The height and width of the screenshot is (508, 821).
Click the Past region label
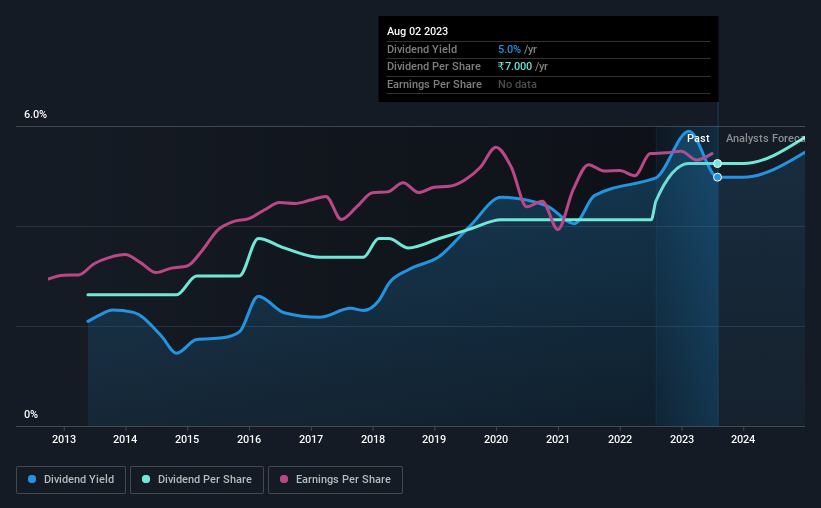coord(698,138)
